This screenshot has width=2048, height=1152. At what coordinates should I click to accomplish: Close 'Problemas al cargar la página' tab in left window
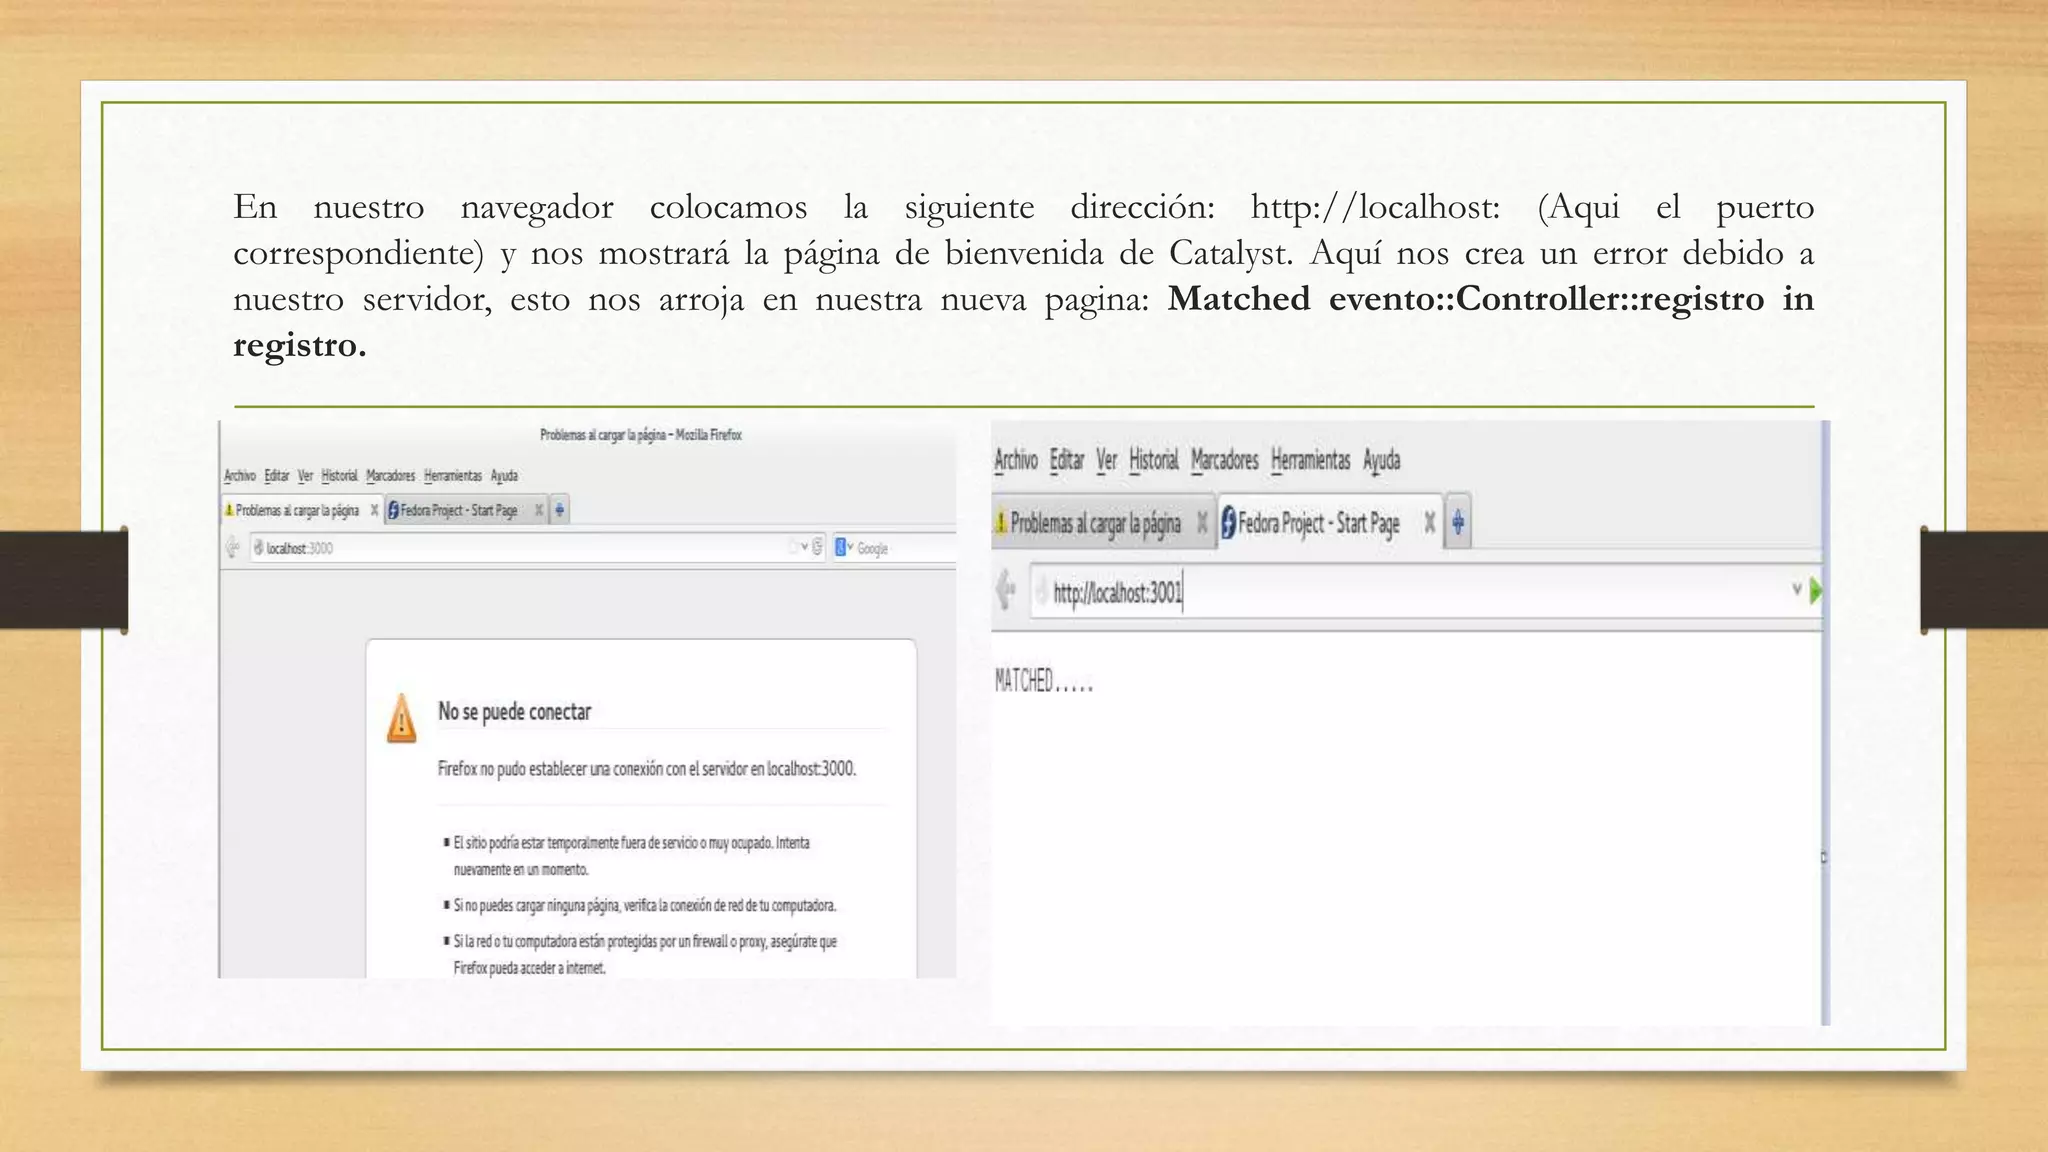point(374,510)
